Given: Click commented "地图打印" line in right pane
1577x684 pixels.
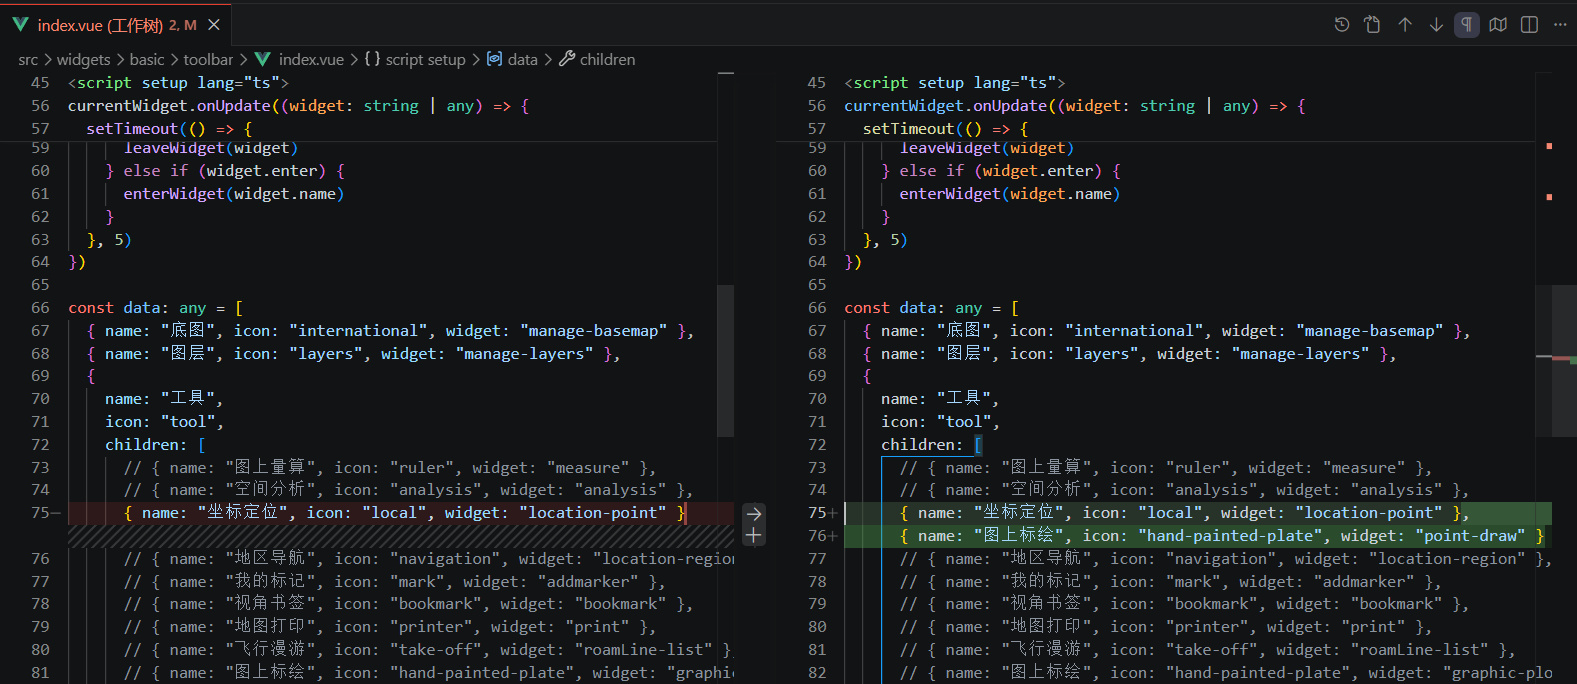Looking at the screenshot, I should point(1165,627).
